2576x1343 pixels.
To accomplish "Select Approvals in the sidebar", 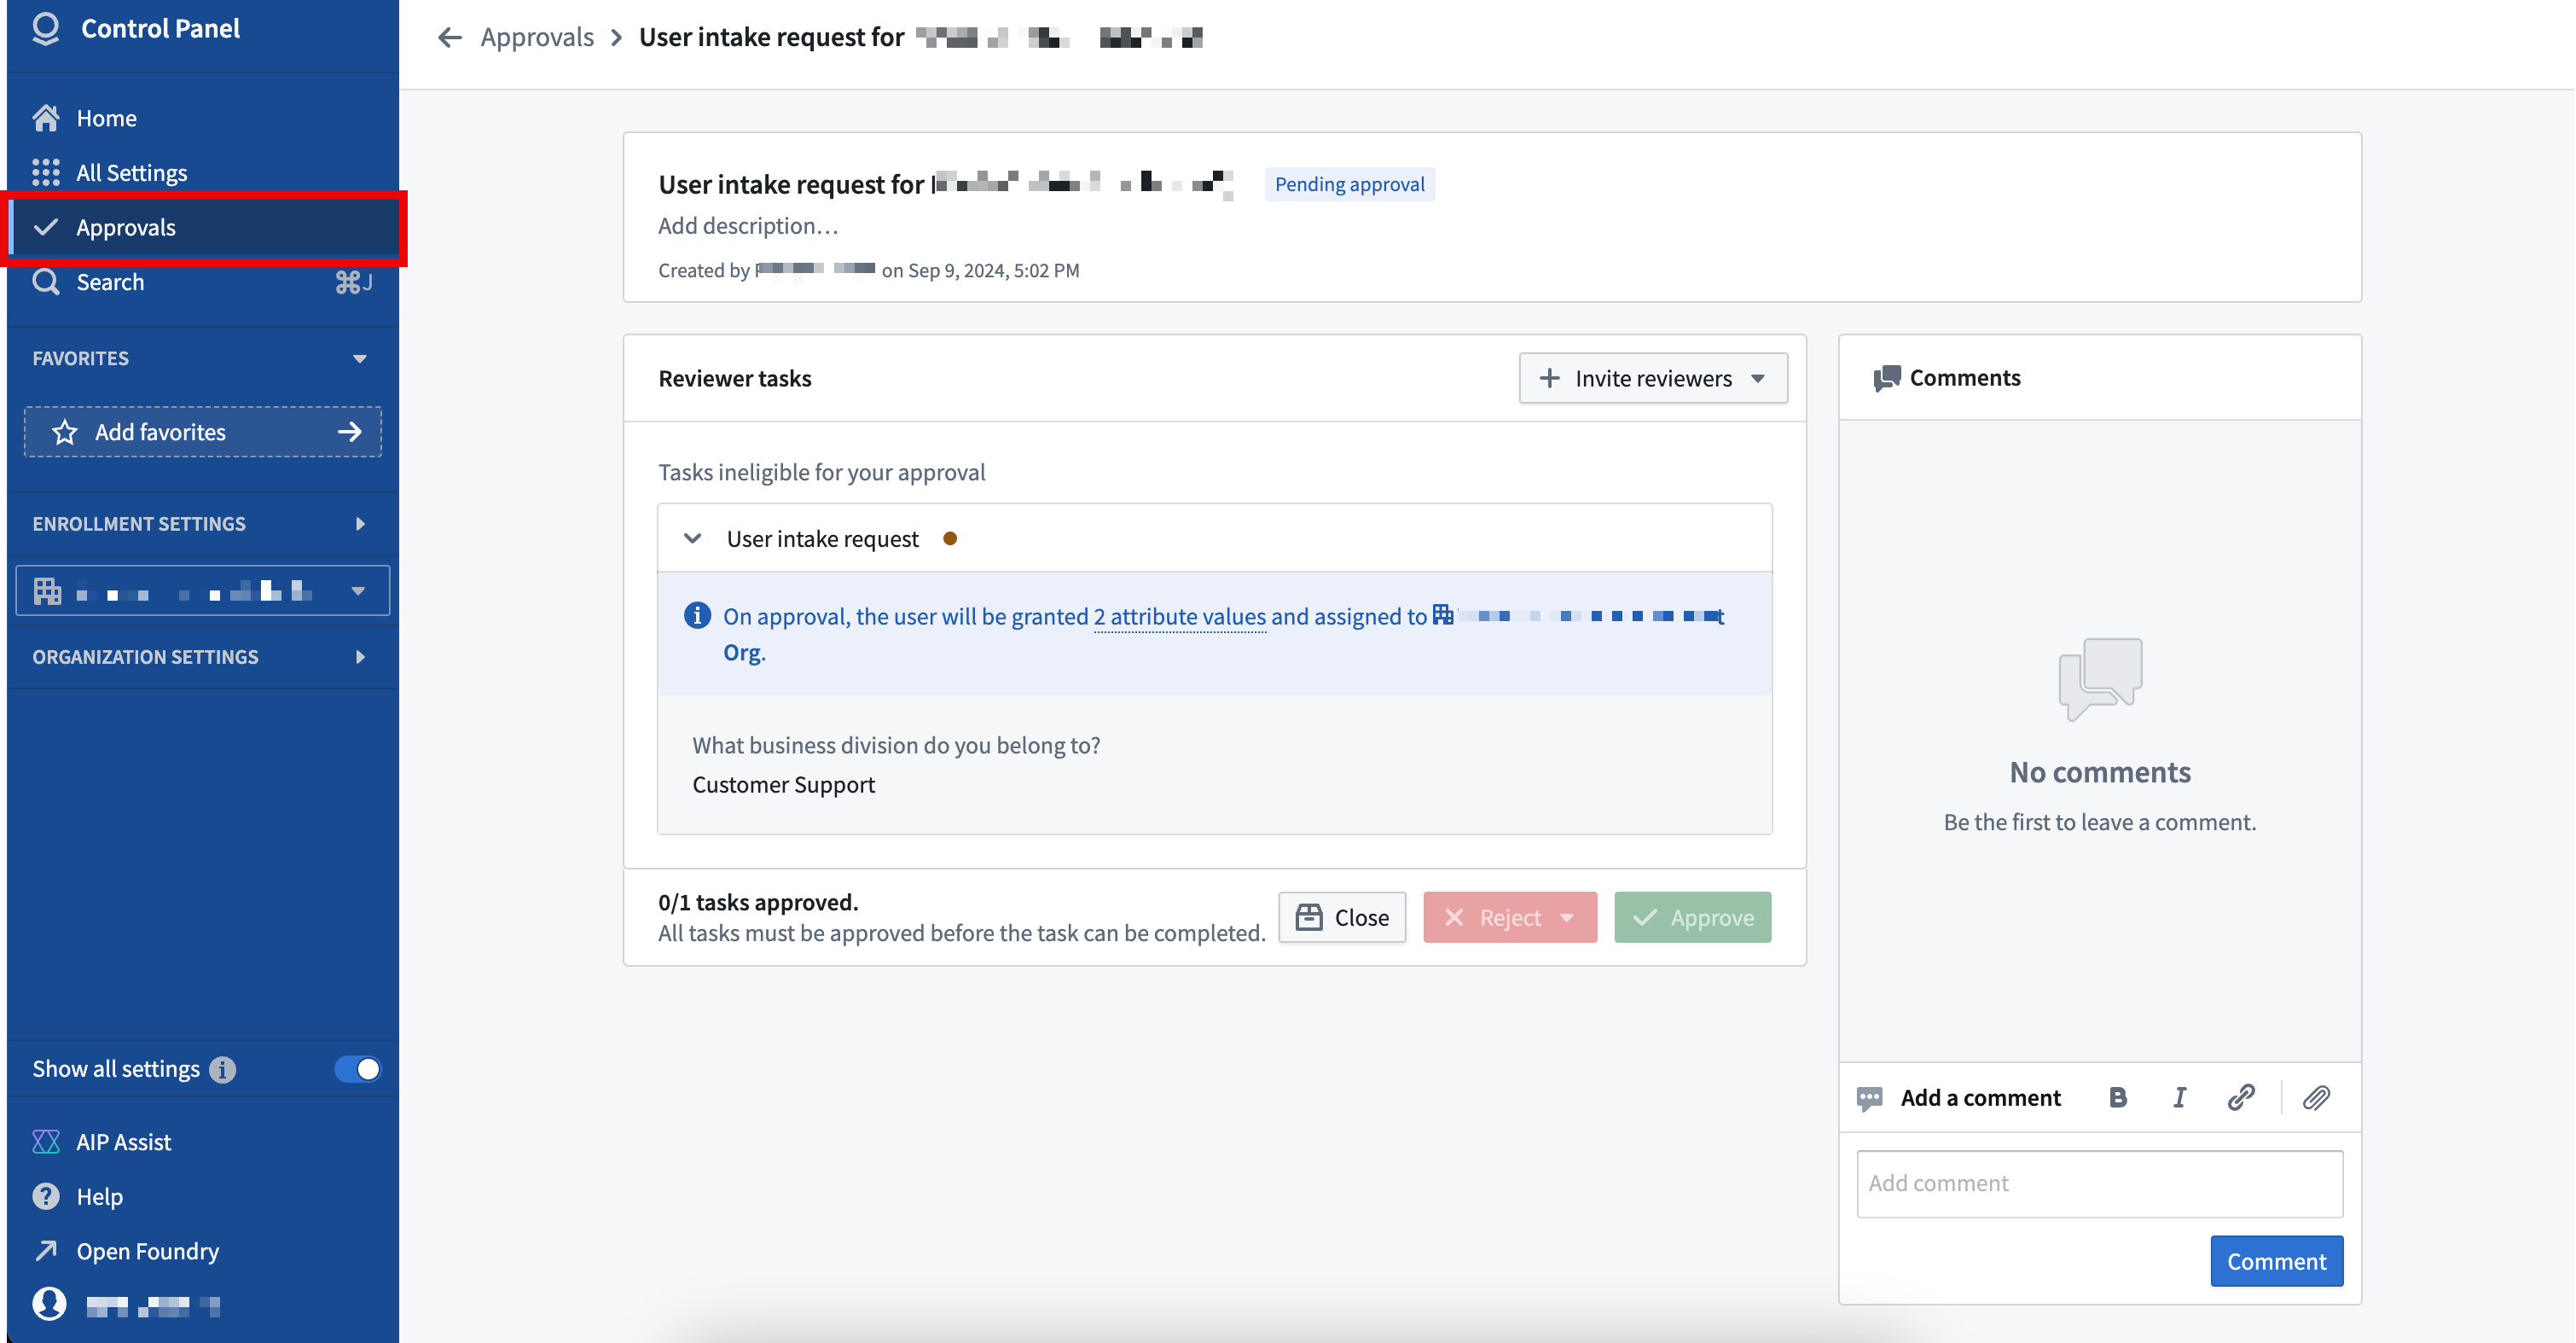I will (203, 227).
